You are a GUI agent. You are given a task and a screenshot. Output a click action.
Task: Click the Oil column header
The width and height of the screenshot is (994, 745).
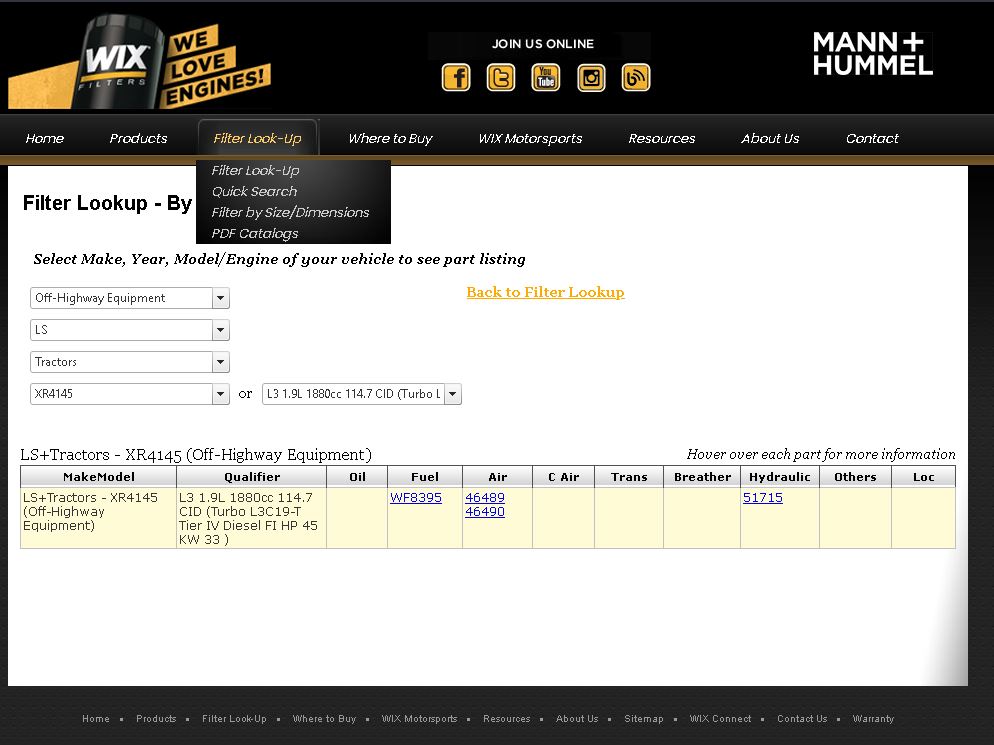(x=357, y=477)
